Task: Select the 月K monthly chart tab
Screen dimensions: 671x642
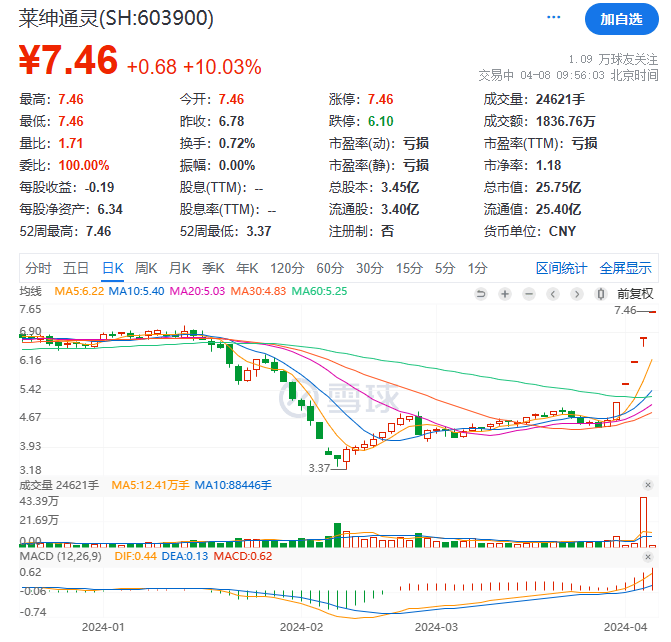Action: [179, 268]
